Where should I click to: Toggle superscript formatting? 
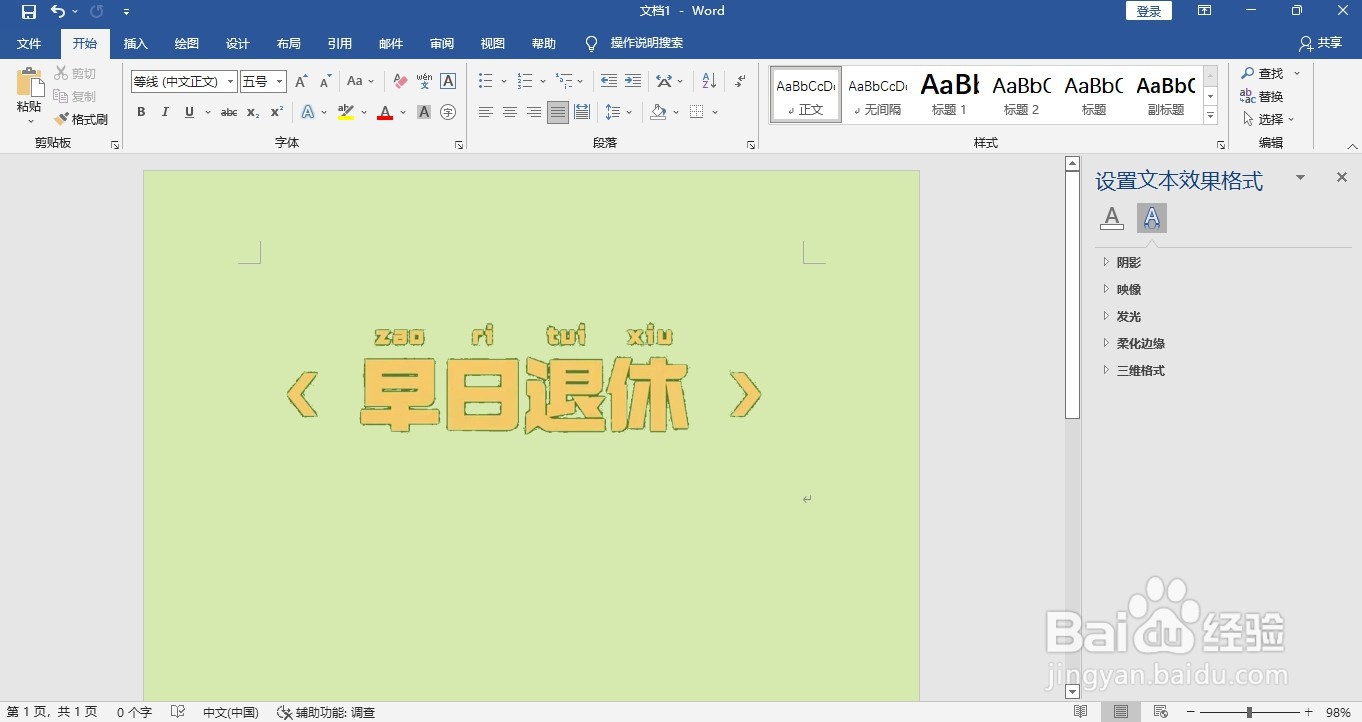point(276,112)
